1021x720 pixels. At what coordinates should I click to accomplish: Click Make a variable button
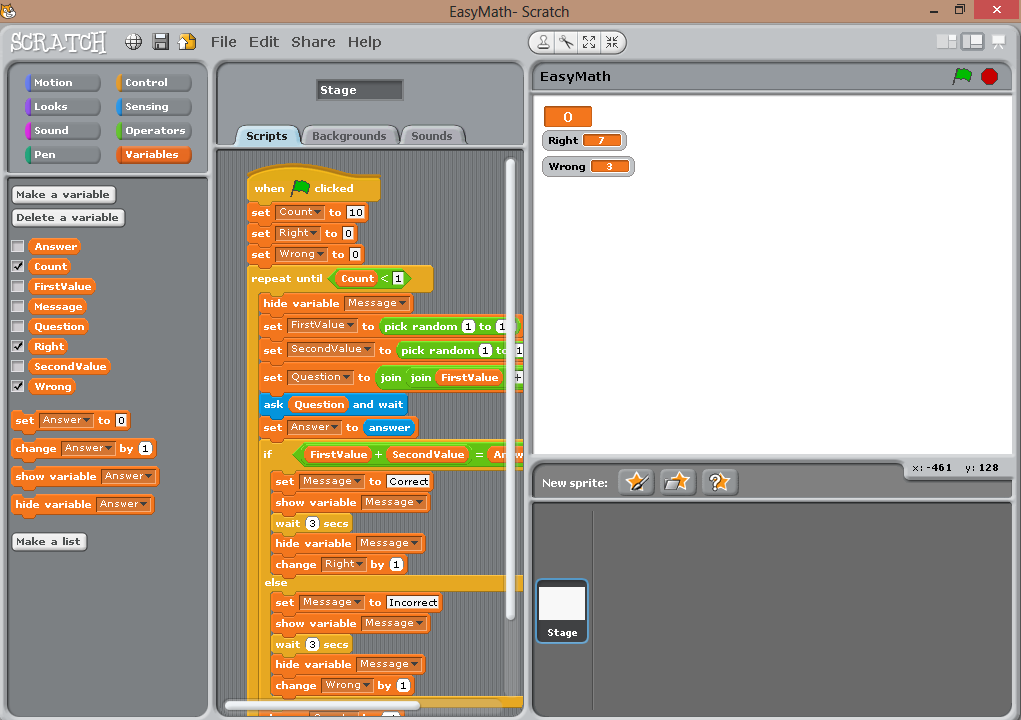[64, 195]
